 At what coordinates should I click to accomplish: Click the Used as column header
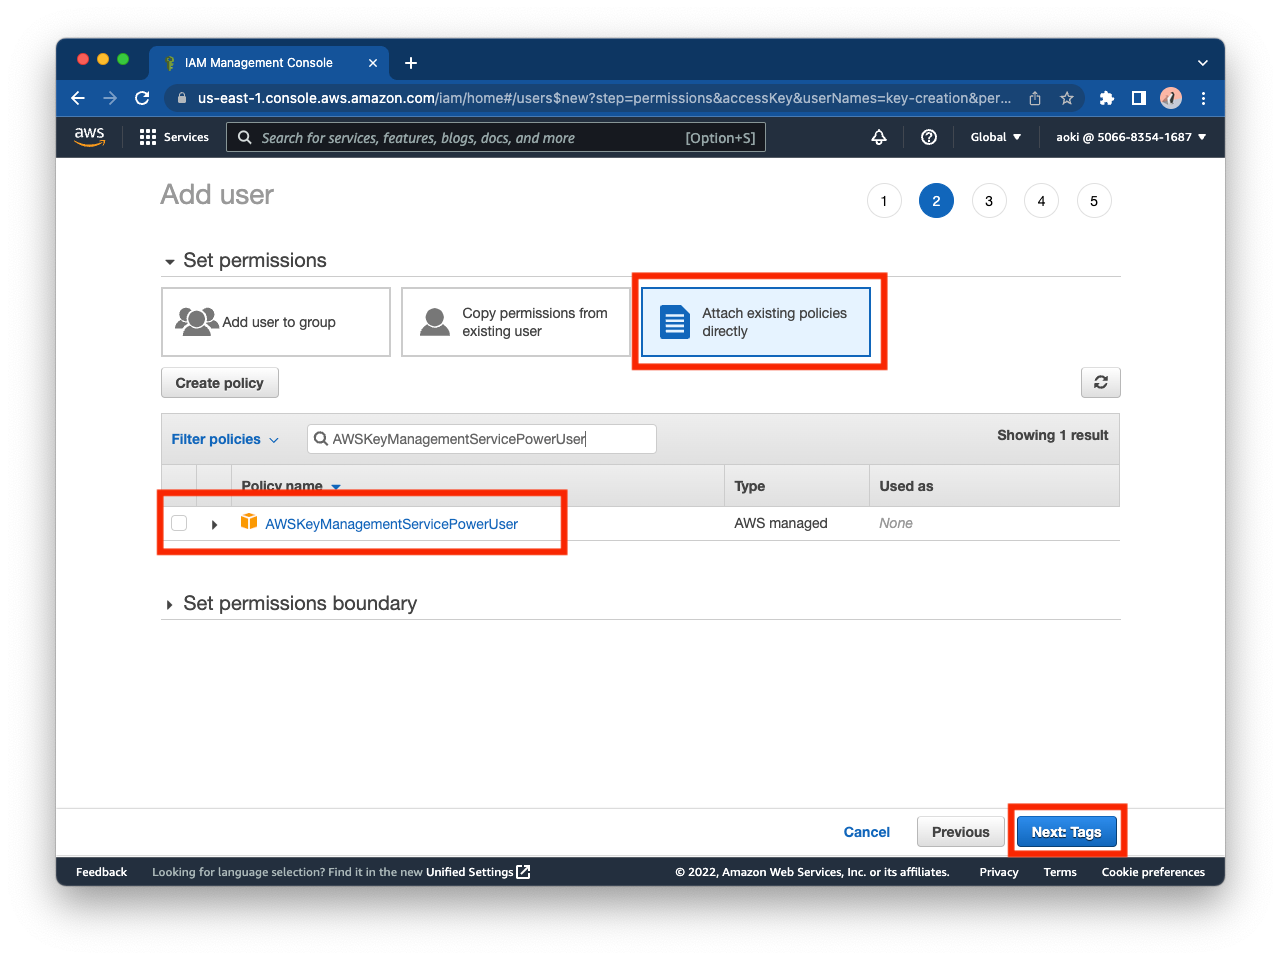click(906, 486)
